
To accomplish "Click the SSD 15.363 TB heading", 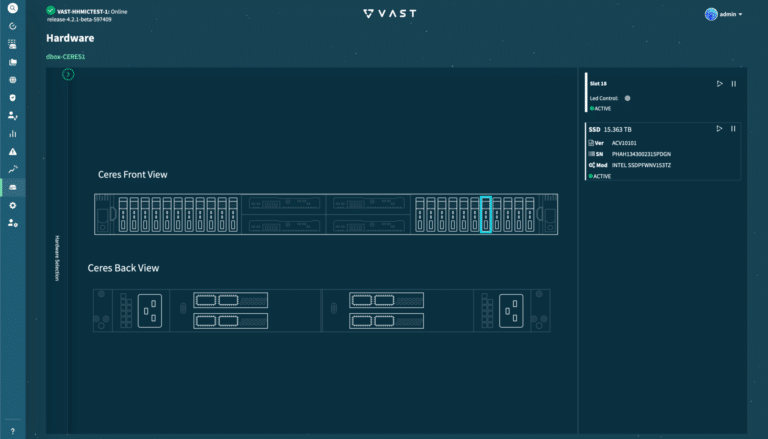I will click(x=610, y=129).
